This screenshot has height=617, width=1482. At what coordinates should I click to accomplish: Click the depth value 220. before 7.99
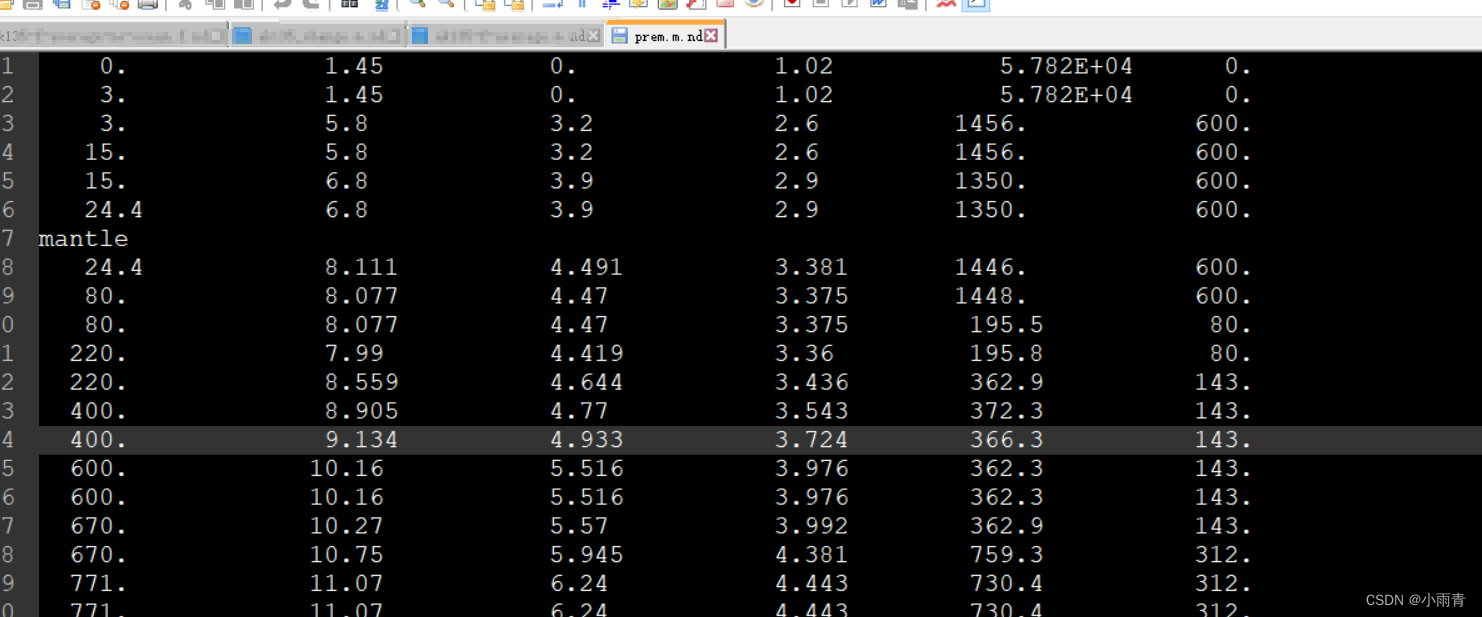[x=98, y=354]
